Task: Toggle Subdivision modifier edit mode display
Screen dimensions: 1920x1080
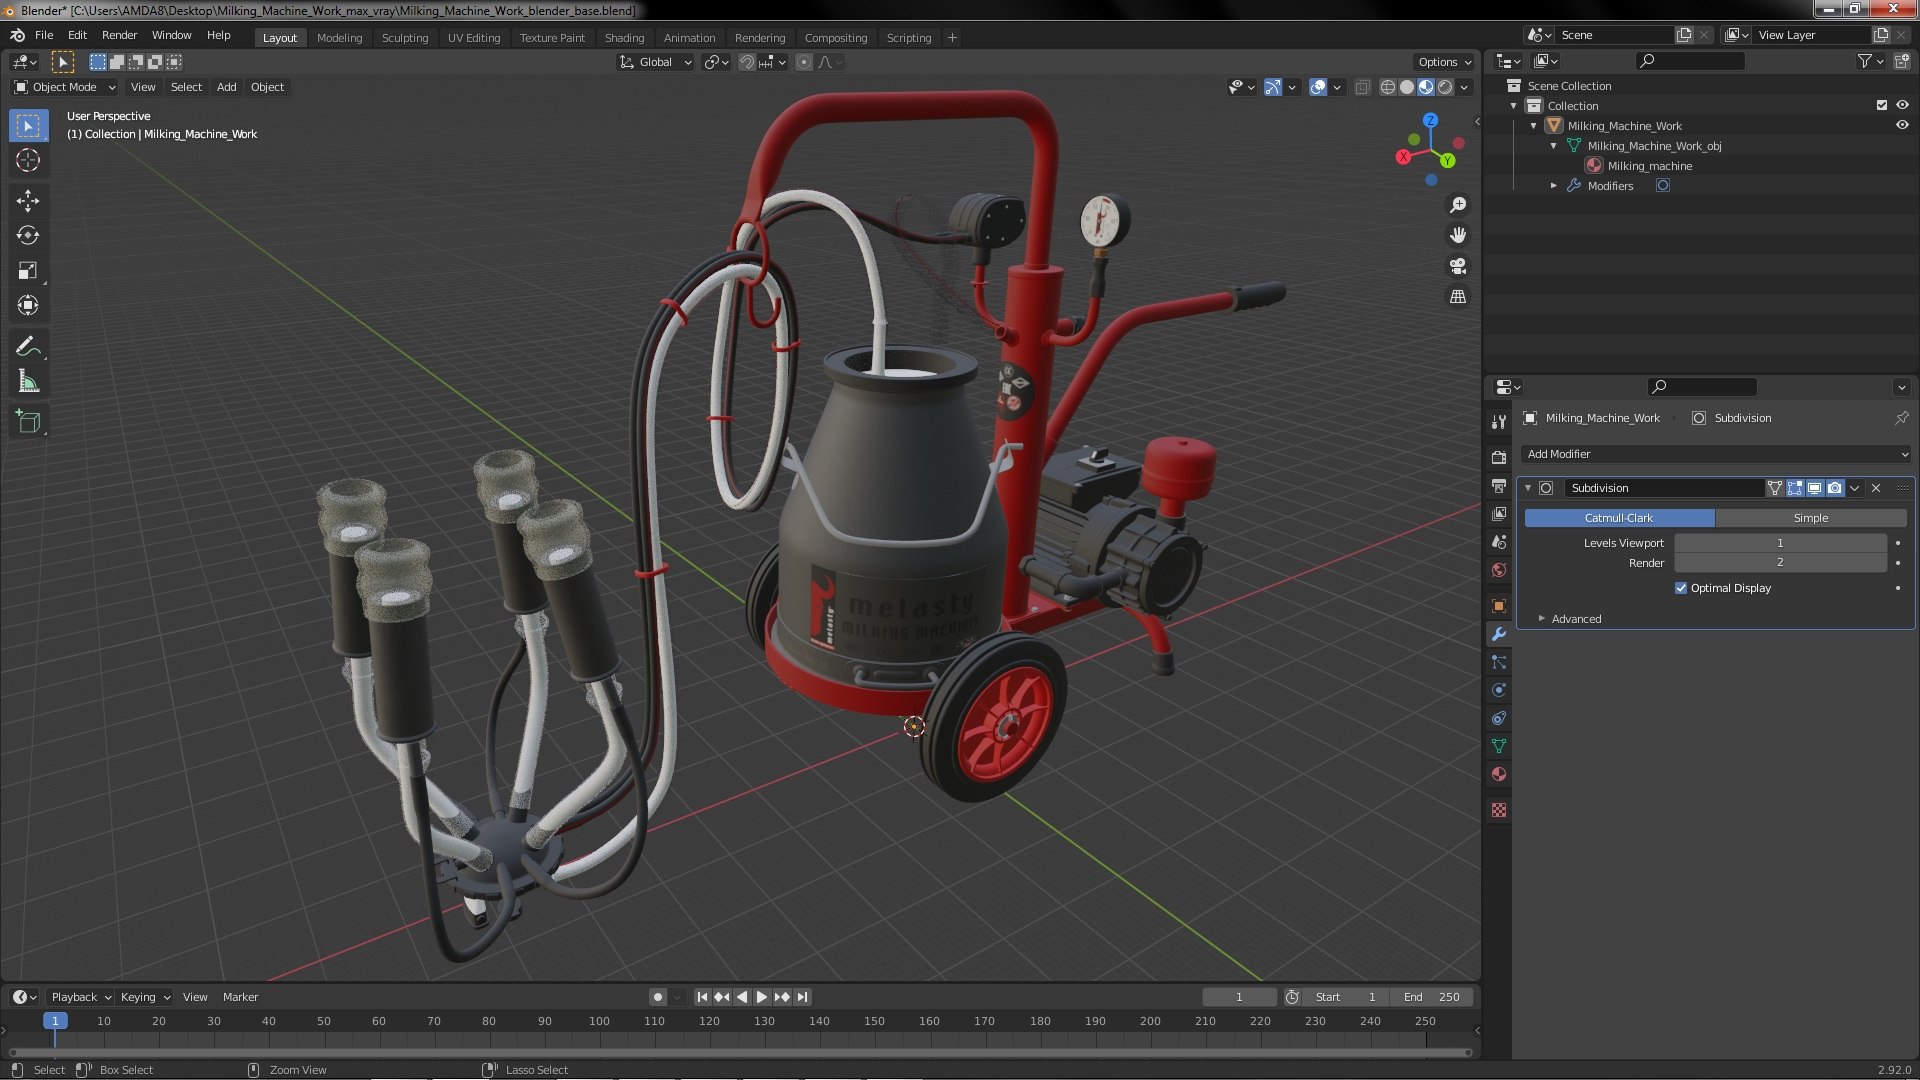Action: click(x=1794, y=488)
